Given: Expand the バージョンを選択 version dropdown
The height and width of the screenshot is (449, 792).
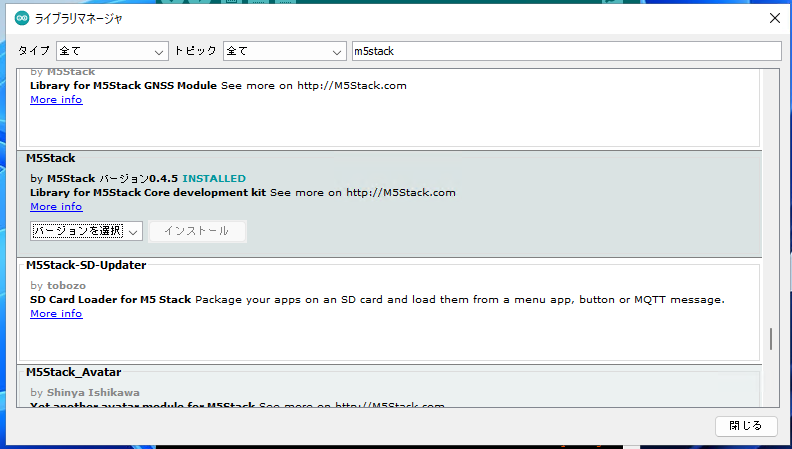Looking at the screenshot, I should tap(86, 231).
